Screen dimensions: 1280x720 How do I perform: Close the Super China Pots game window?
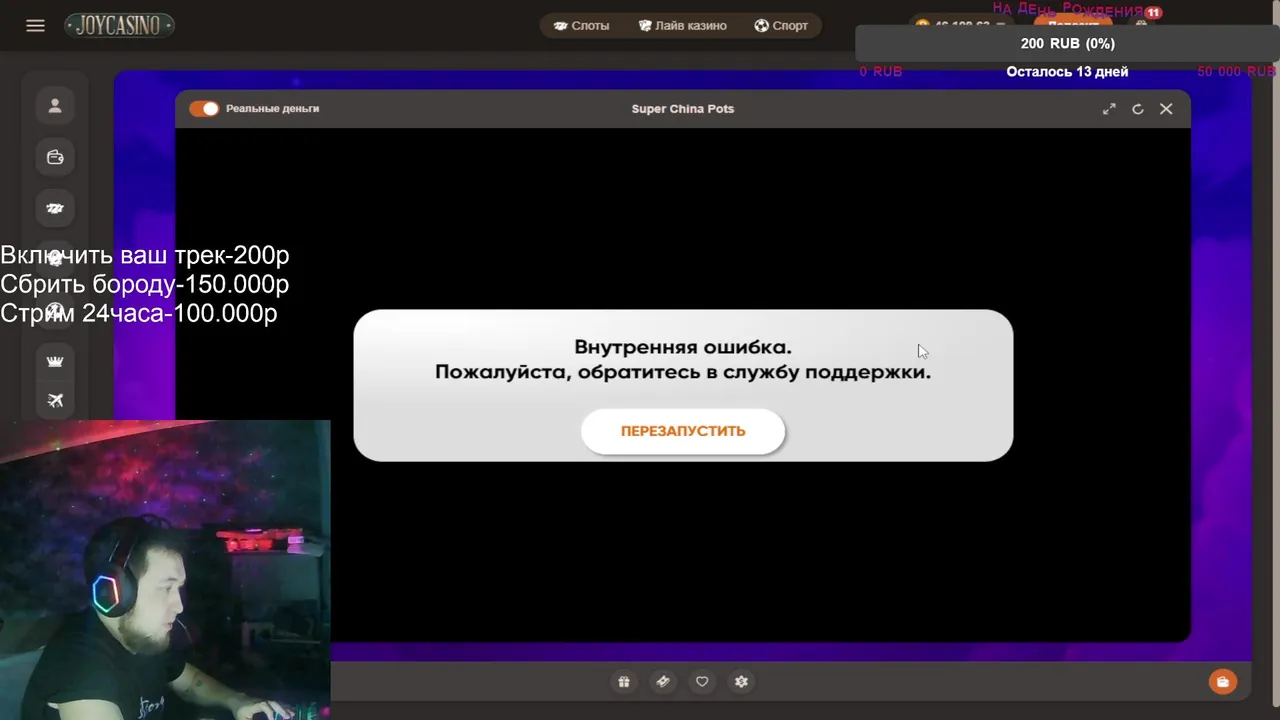pos(1166,109)
